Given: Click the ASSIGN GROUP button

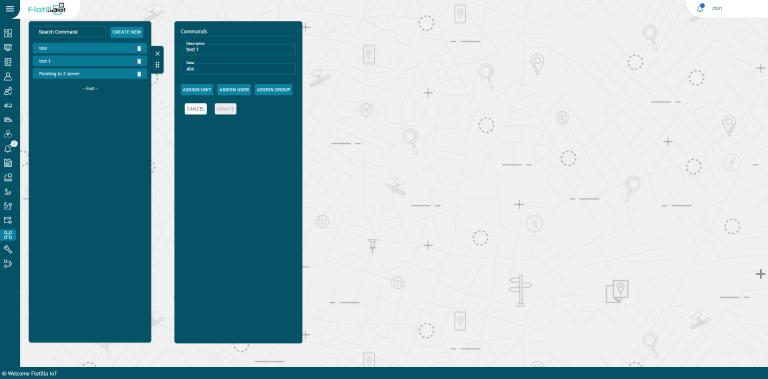Looking at the screenshot, I should pos(273,90).
